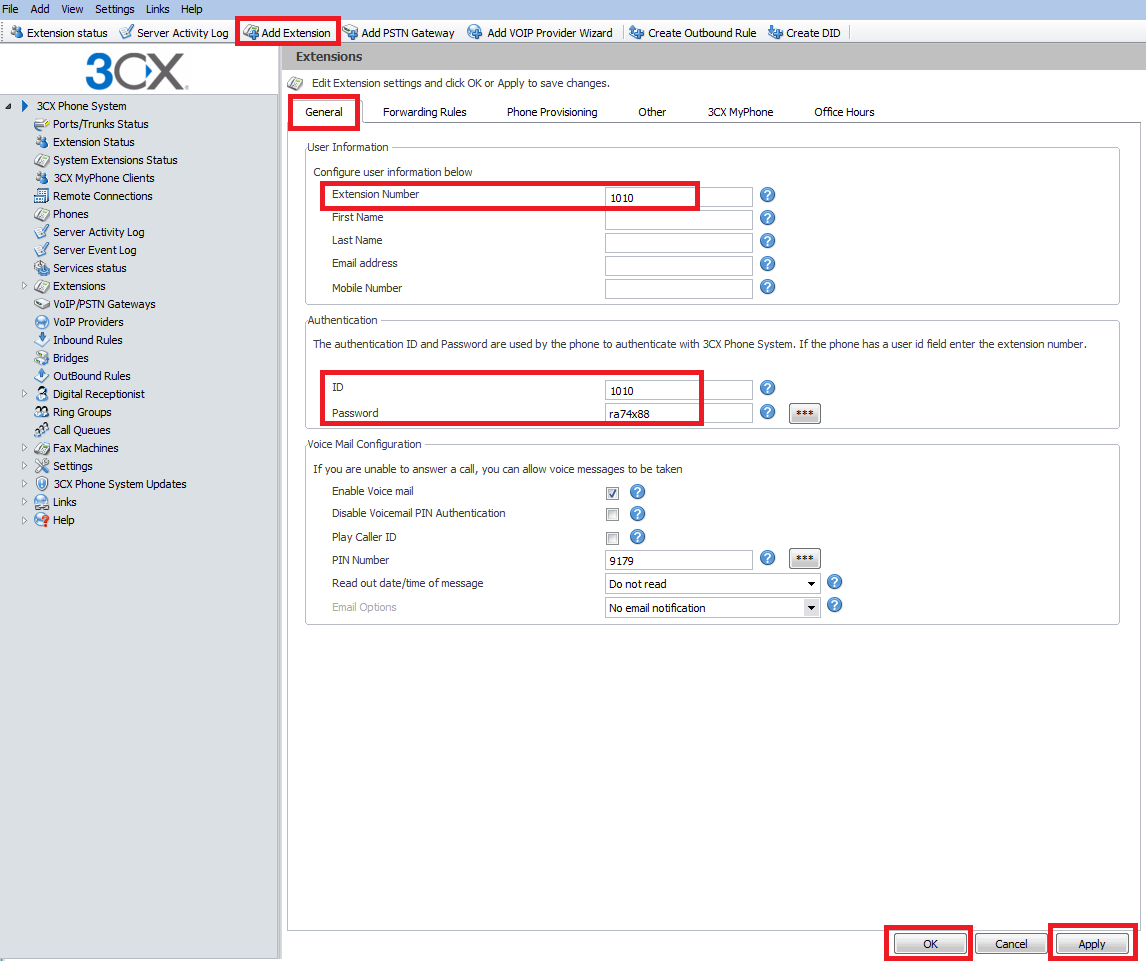Click the Apply button

tap(1091, 944)
